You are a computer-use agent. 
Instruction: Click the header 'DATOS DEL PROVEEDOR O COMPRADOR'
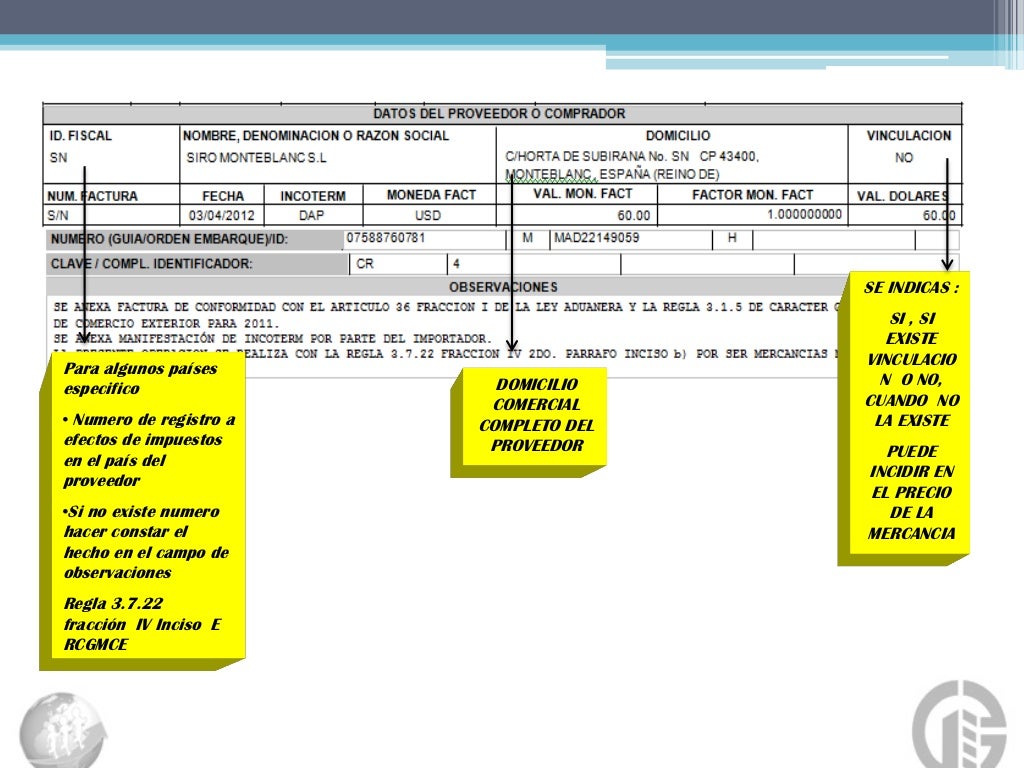500,114
